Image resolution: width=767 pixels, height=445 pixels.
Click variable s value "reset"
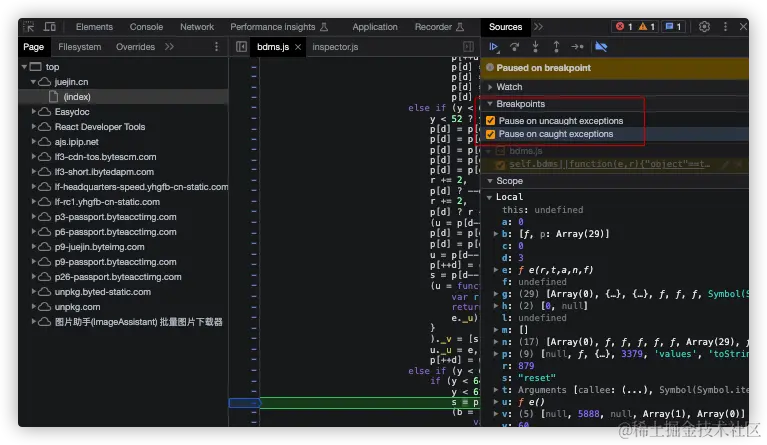click(537, 378)
